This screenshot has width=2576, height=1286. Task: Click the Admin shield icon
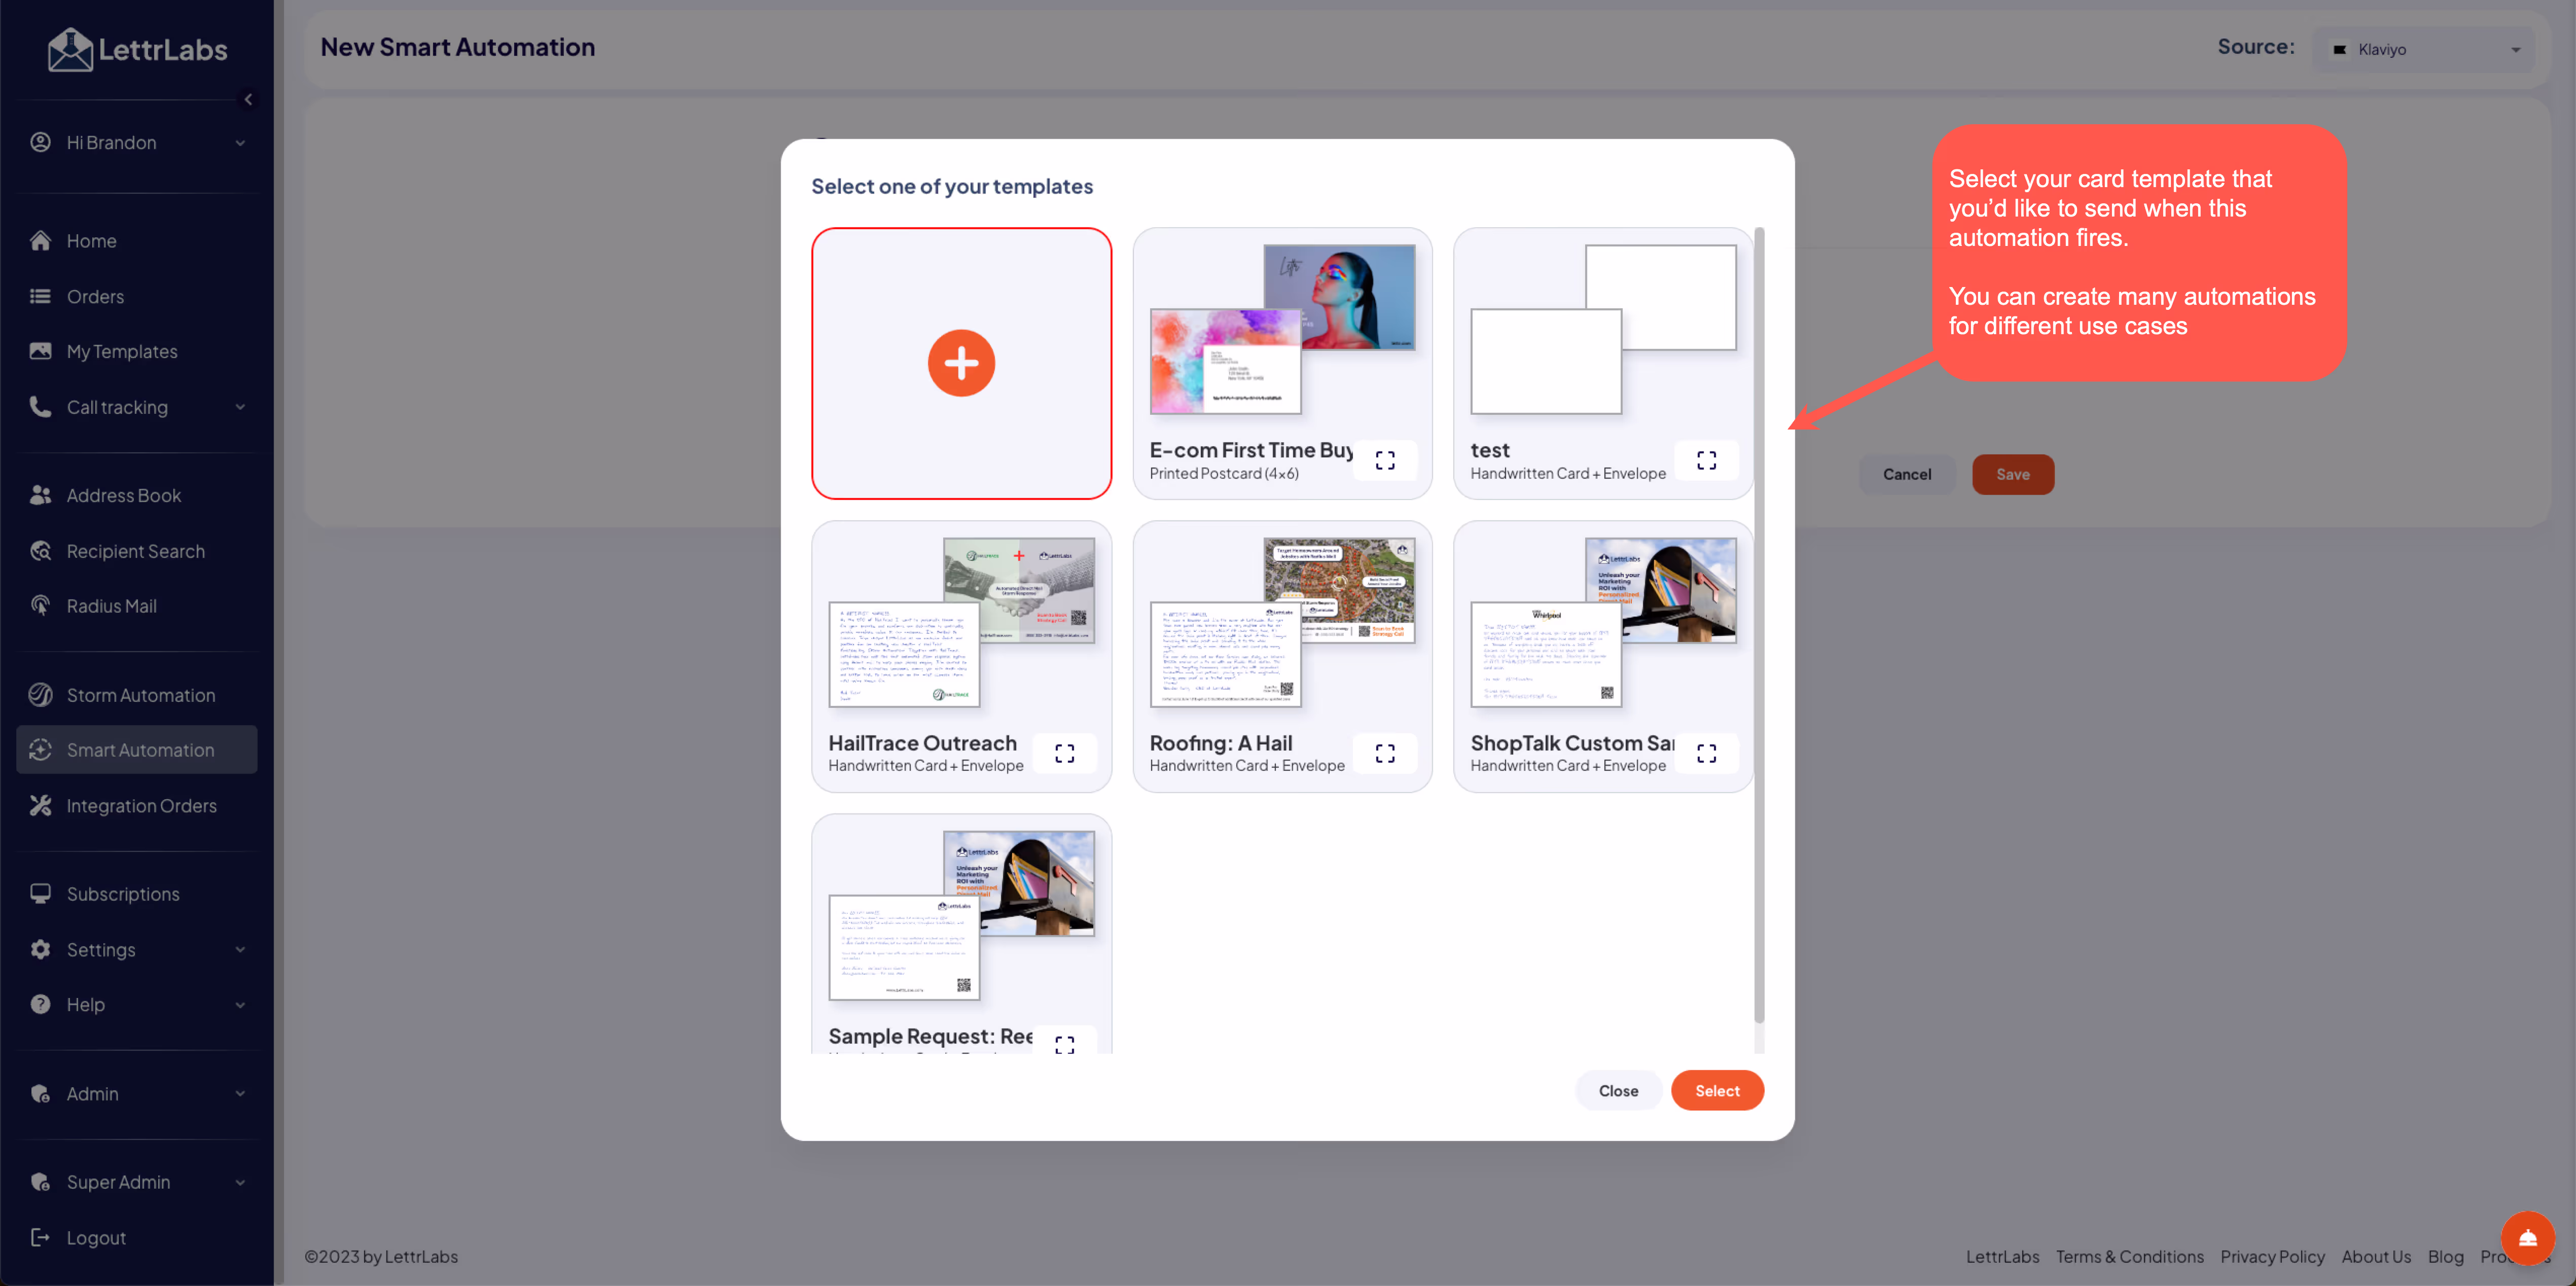pyautogui.click(x=40, y=1094)
